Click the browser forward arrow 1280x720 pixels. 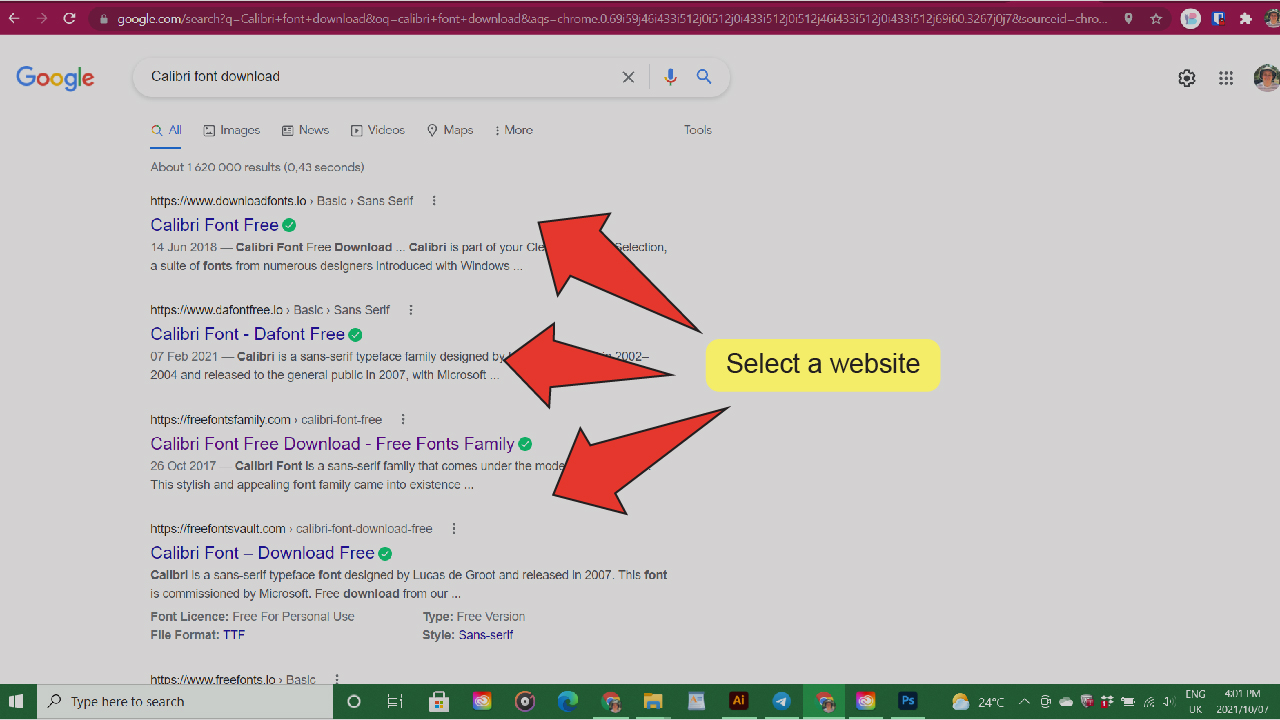[x=42, y=18]
